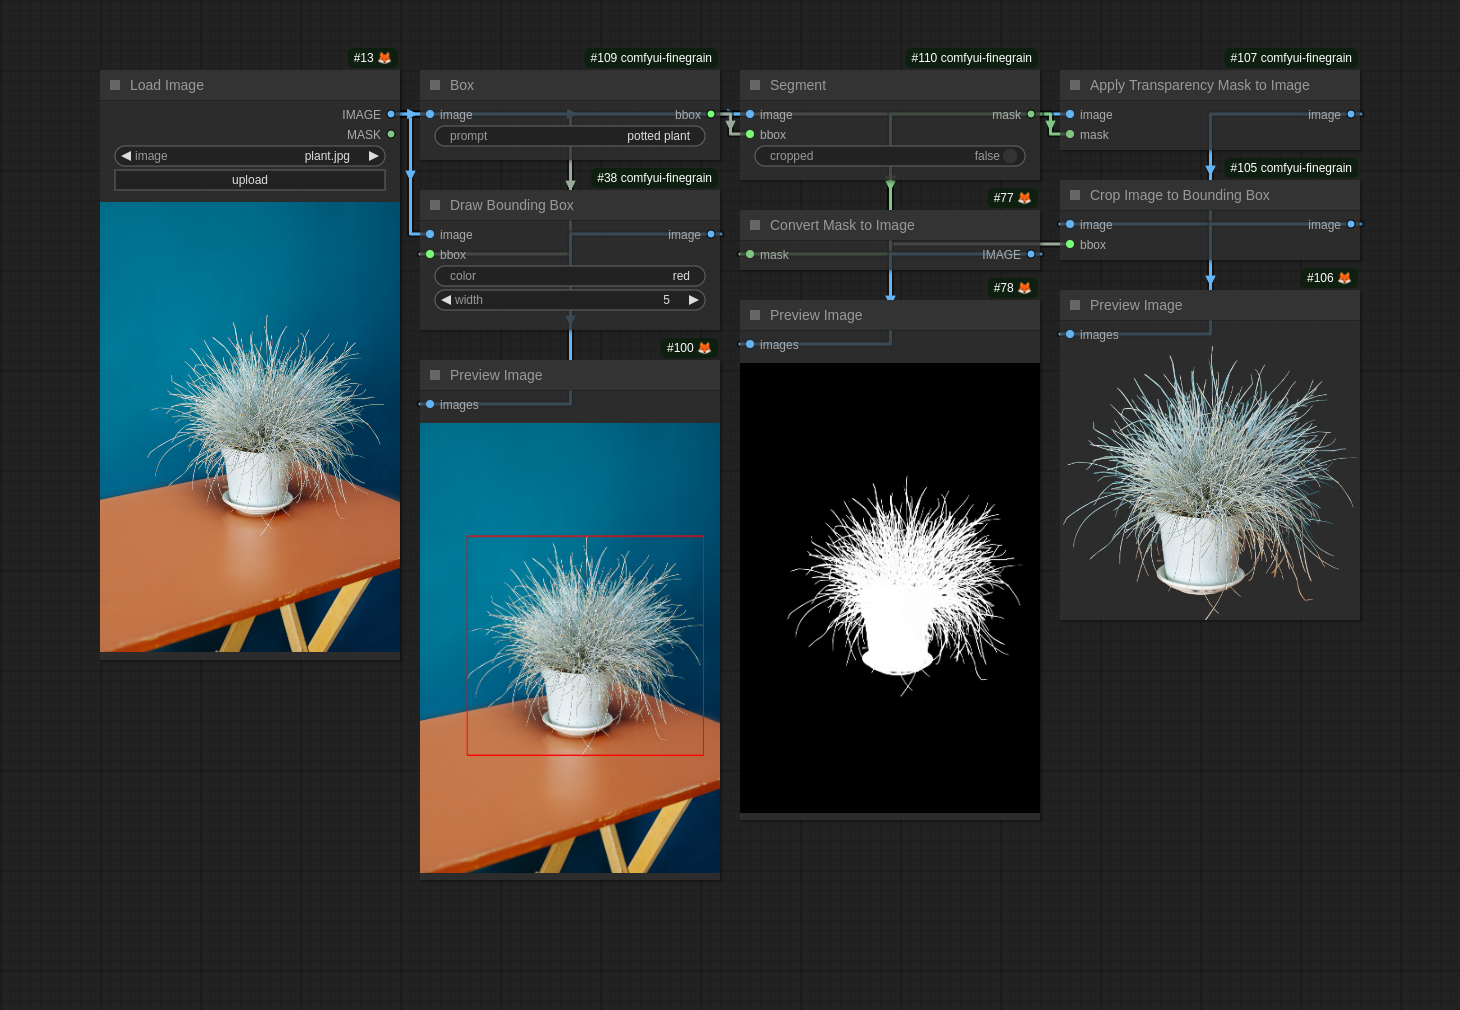Click the #109 comfyui-finegrain badge
Screen dimensions: 1460x1010
pyautogui.click(x=651, y=58)
